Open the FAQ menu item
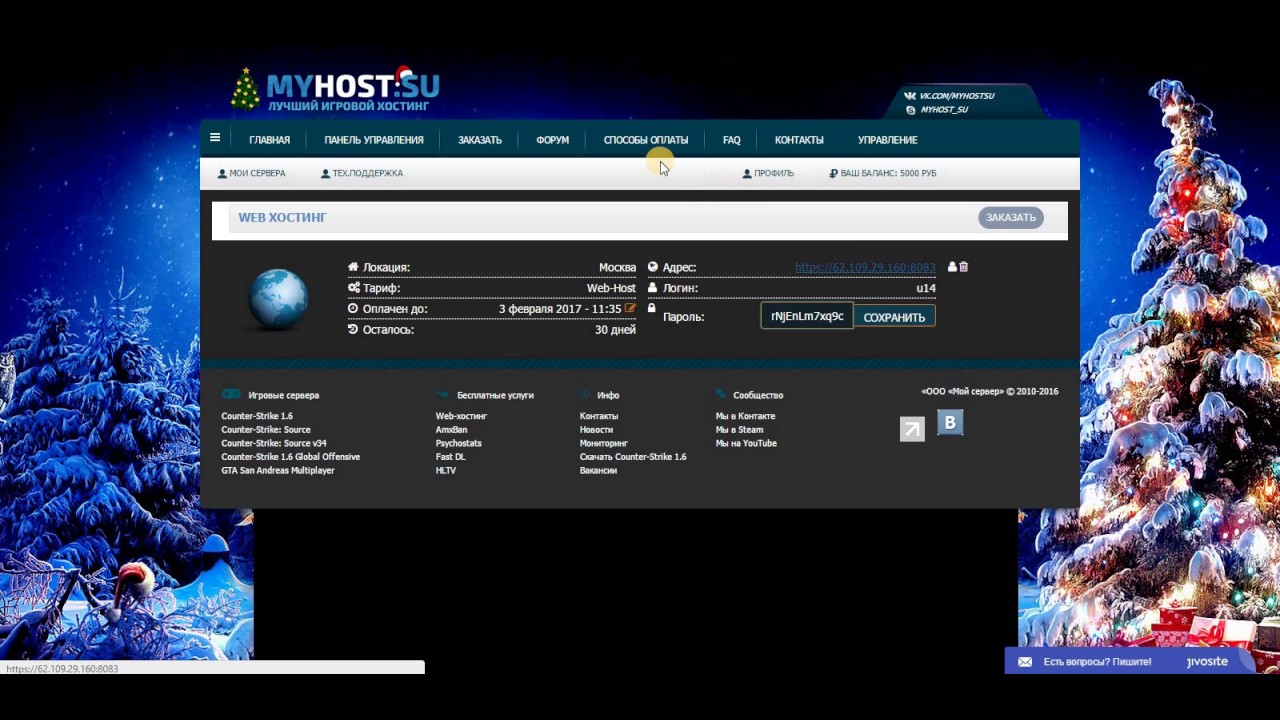The width and height of the screenshot is (1280, 720). [x=732, y=140]
